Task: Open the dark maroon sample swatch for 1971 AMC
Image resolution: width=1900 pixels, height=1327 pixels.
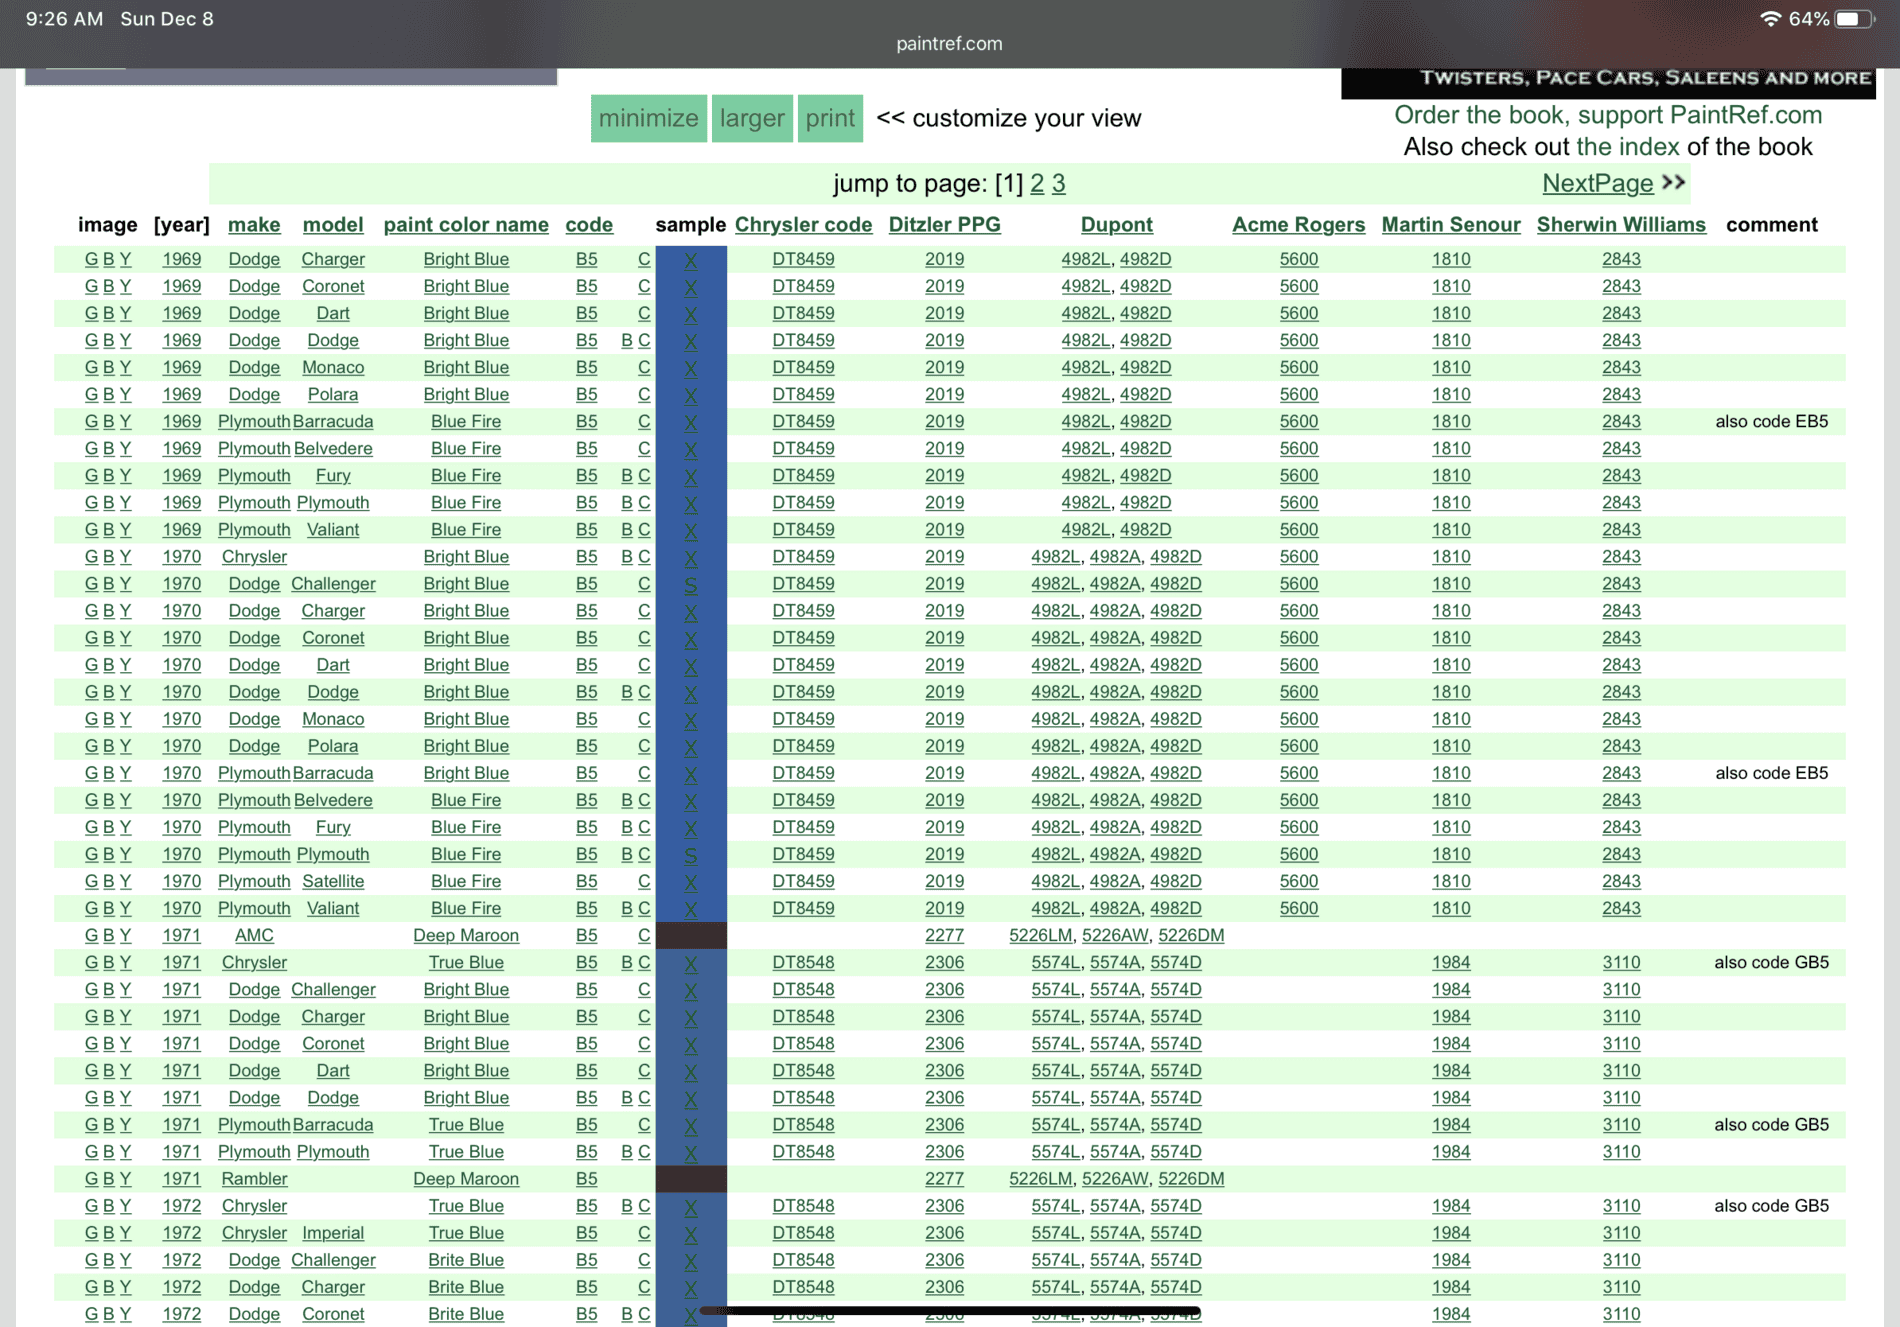Action: click(x=691, y=936)
